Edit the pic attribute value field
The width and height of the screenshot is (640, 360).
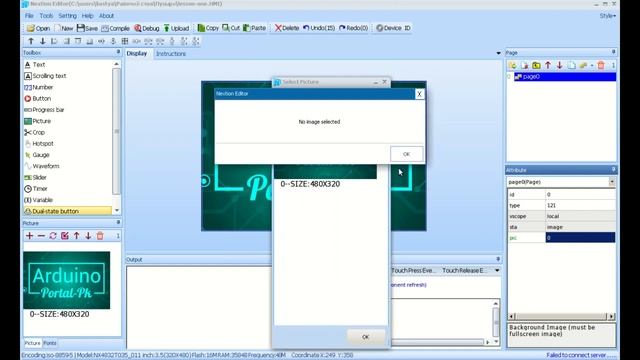[580, 238]
